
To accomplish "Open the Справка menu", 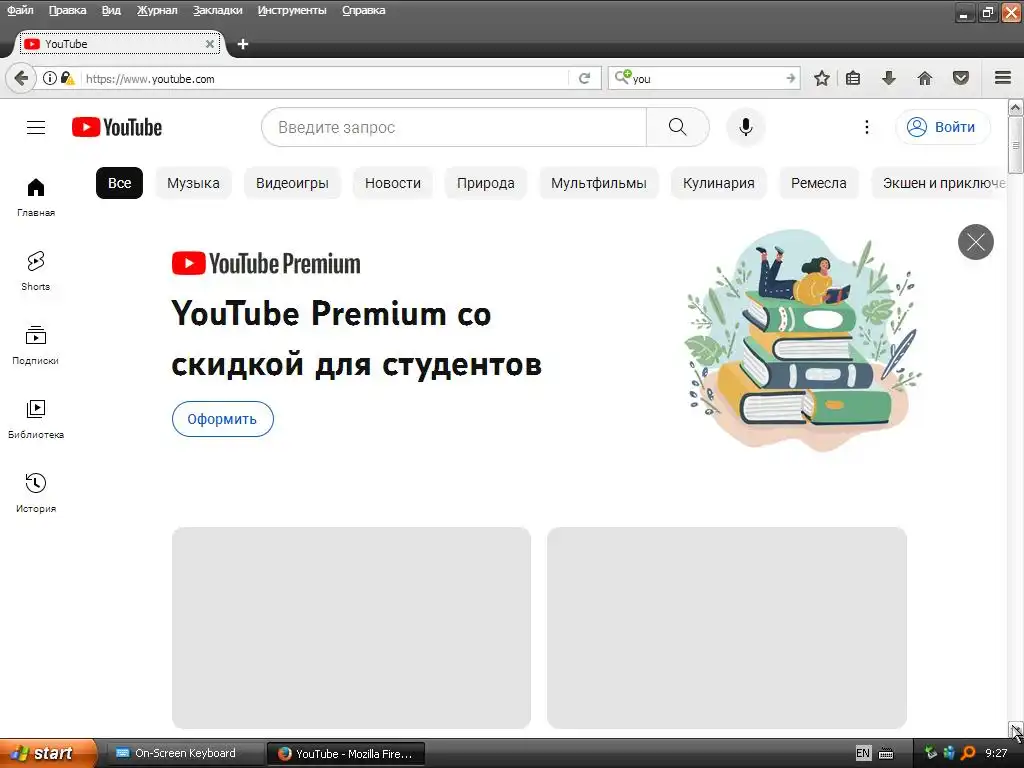I will click(364, 10).
